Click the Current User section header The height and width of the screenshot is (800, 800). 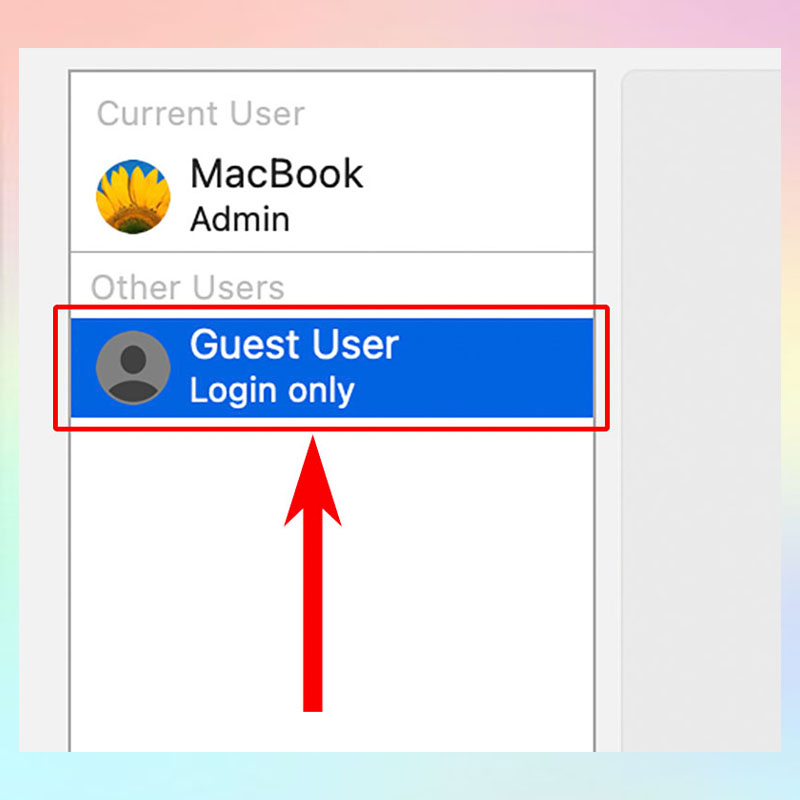[201, 113]
